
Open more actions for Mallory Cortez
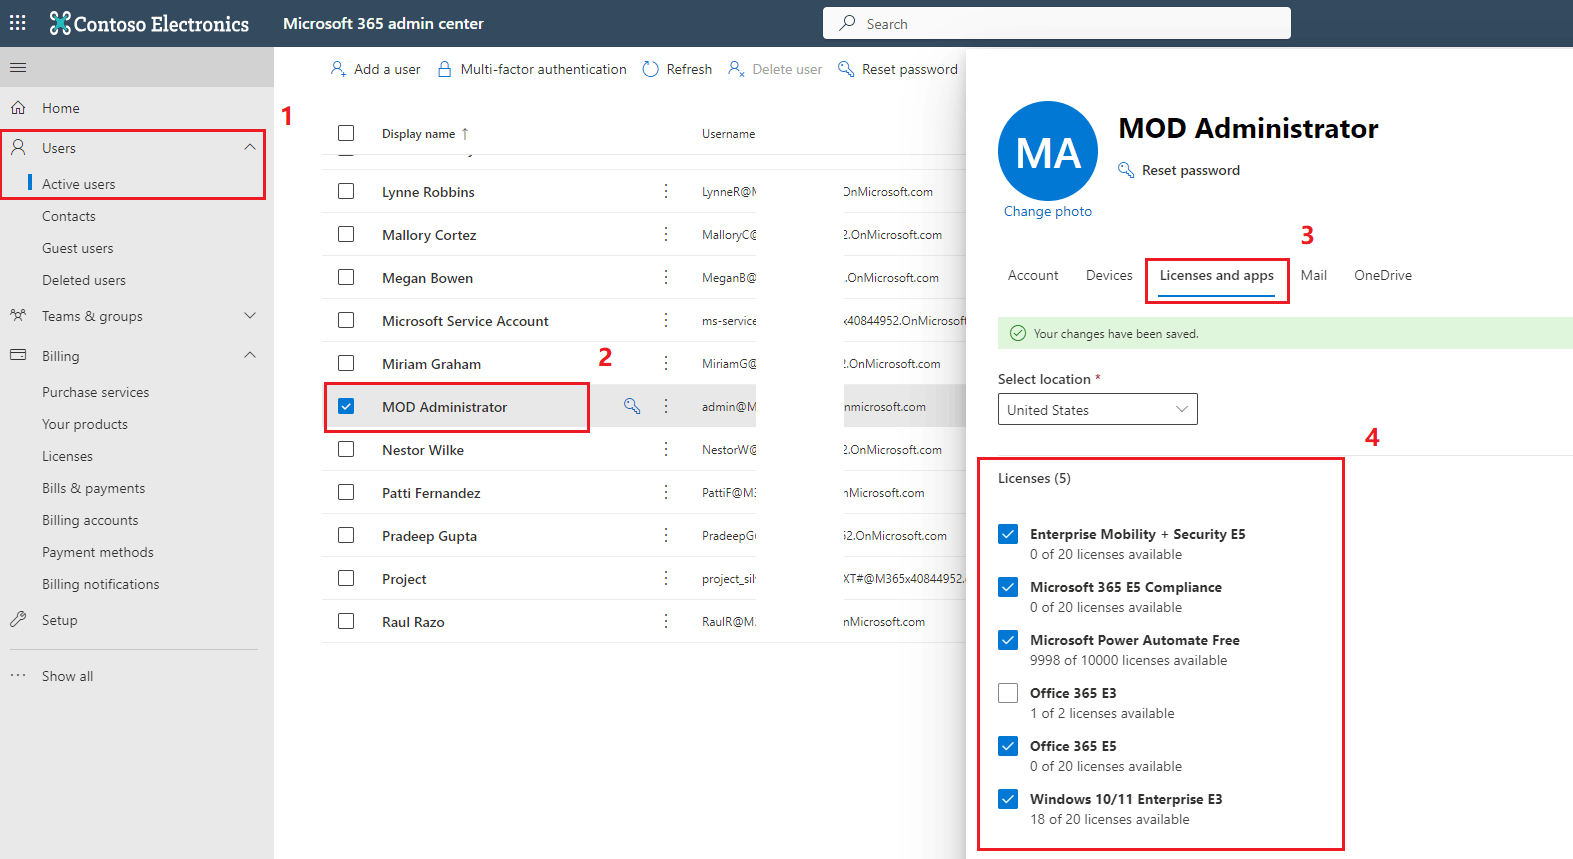(666, 234)
